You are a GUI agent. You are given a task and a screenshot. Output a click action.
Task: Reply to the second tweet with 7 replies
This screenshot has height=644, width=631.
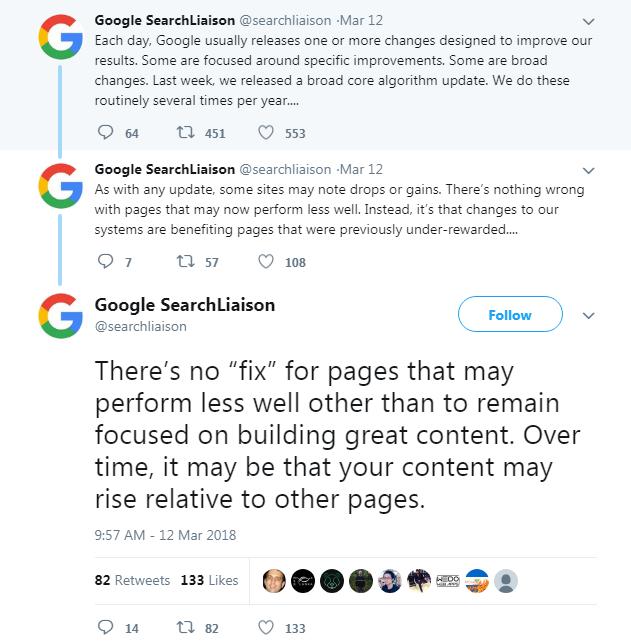tap(106, 263)
